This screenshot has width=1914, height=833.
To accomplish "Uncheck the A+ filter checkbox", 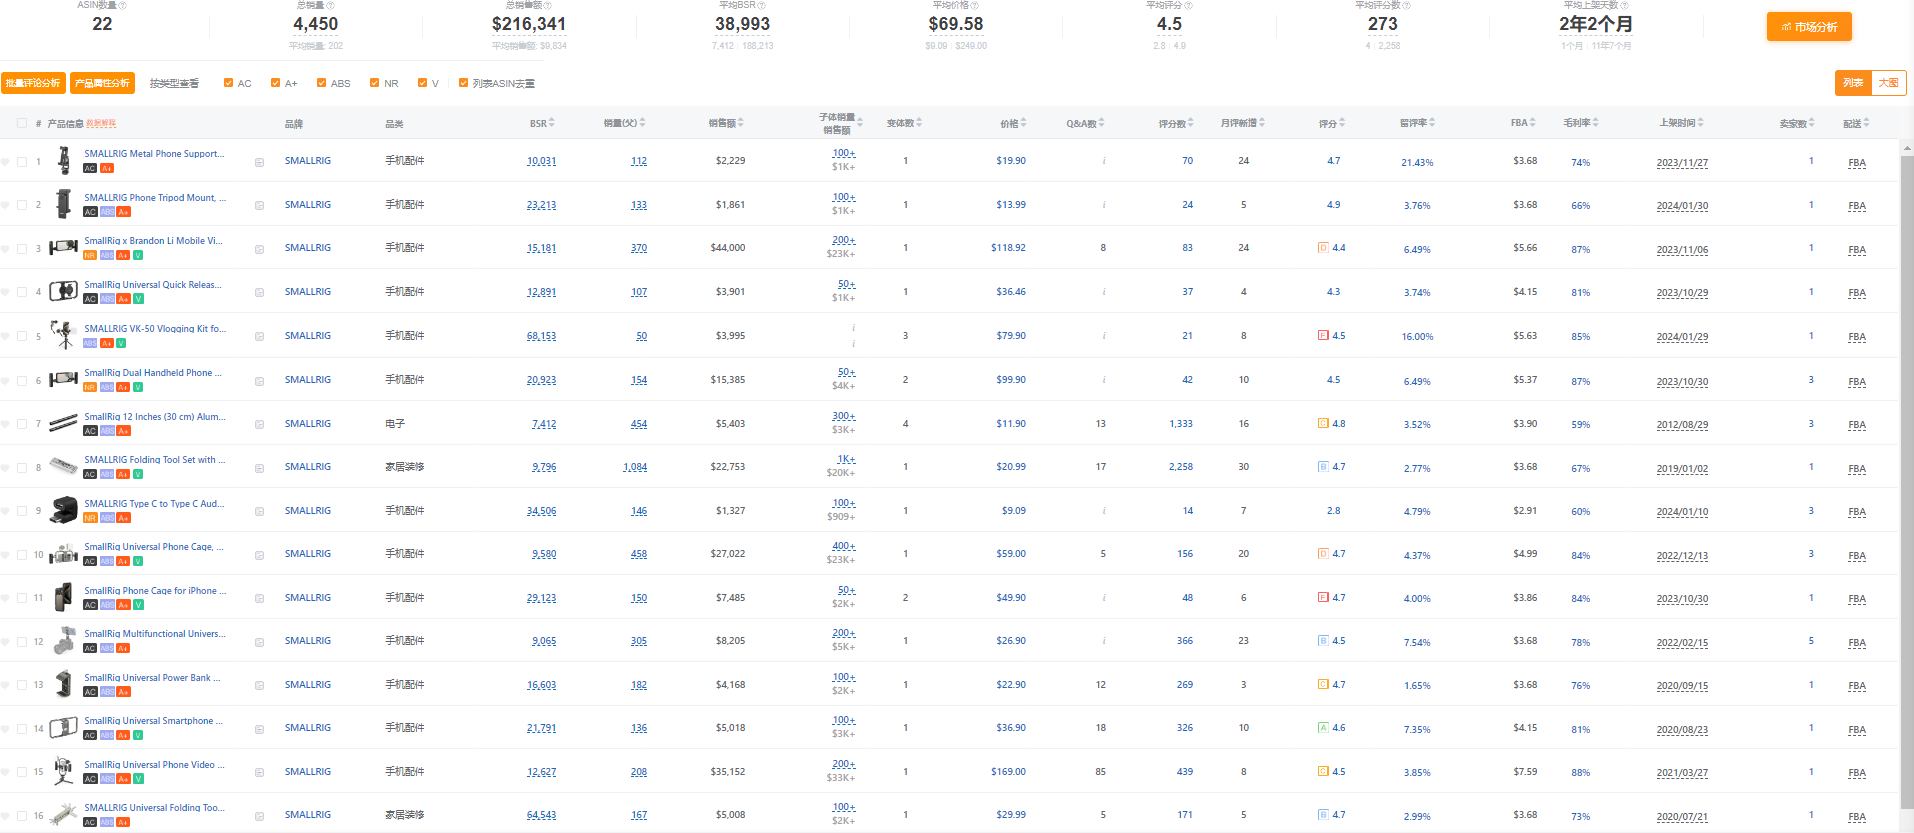I will point(276,83).
